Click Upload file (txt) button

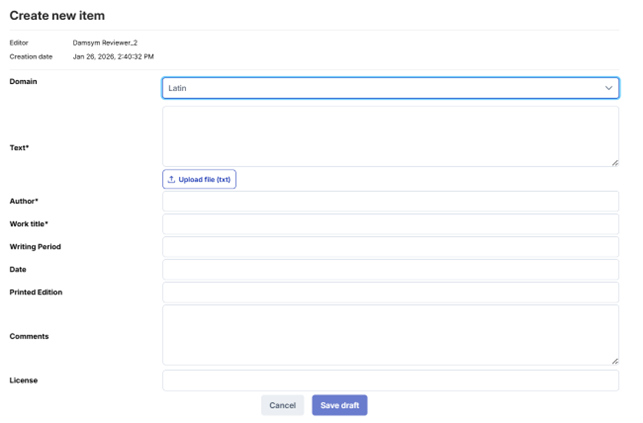click(199, 180)
